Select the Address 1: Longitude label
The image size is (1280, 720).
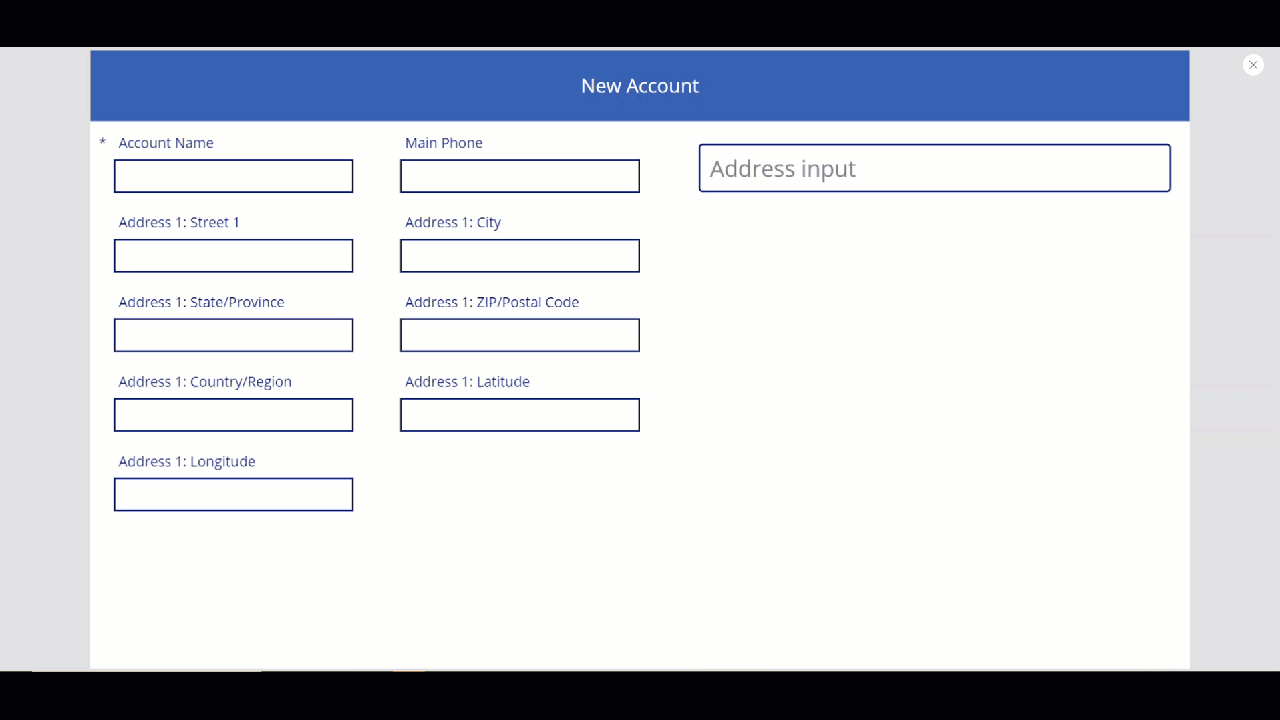point(187,461)
